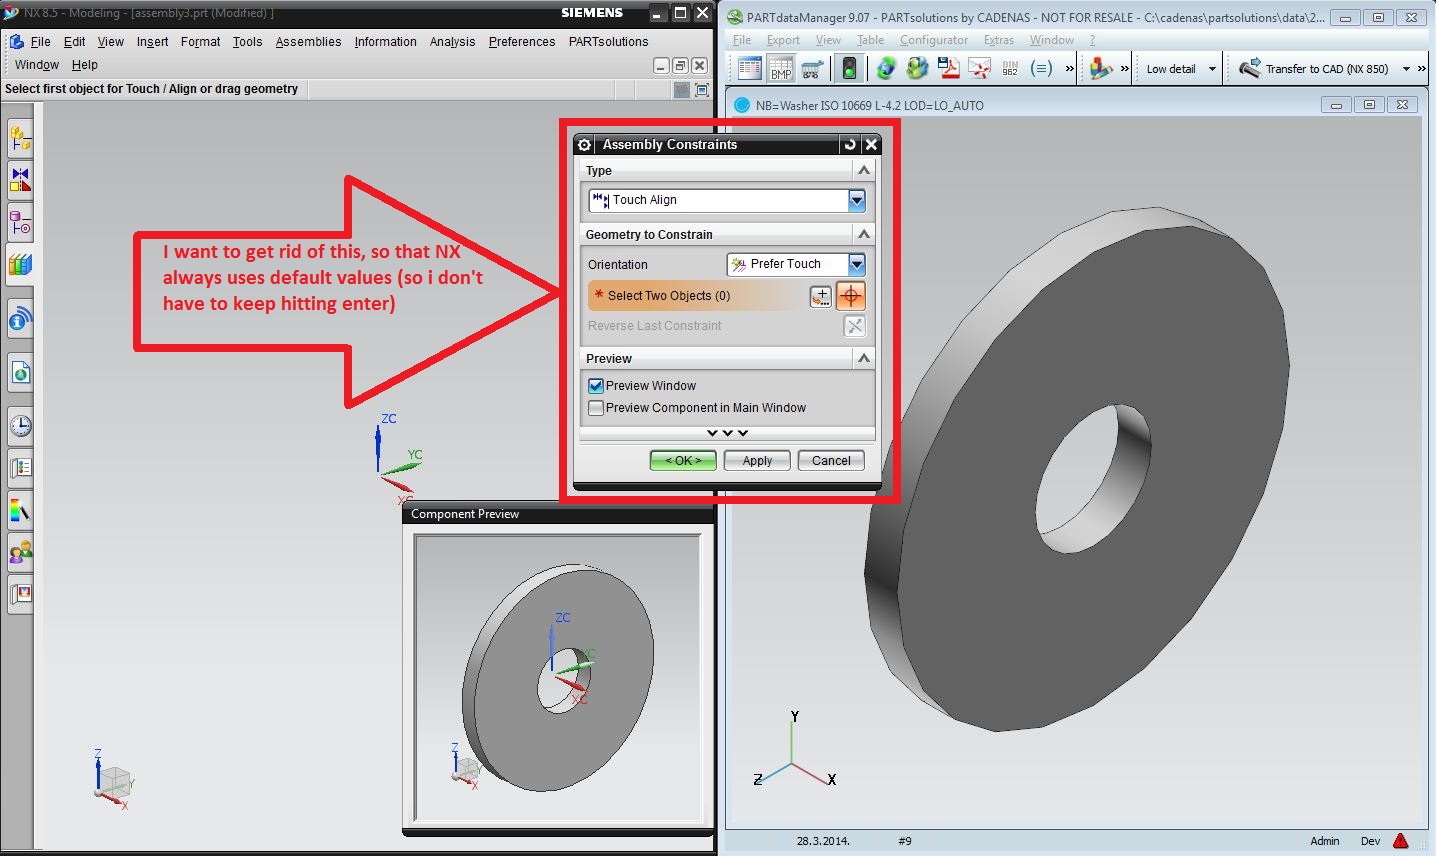
Task: Click the PDF email envelope icon in PARTdataManager
Action: 979,69
